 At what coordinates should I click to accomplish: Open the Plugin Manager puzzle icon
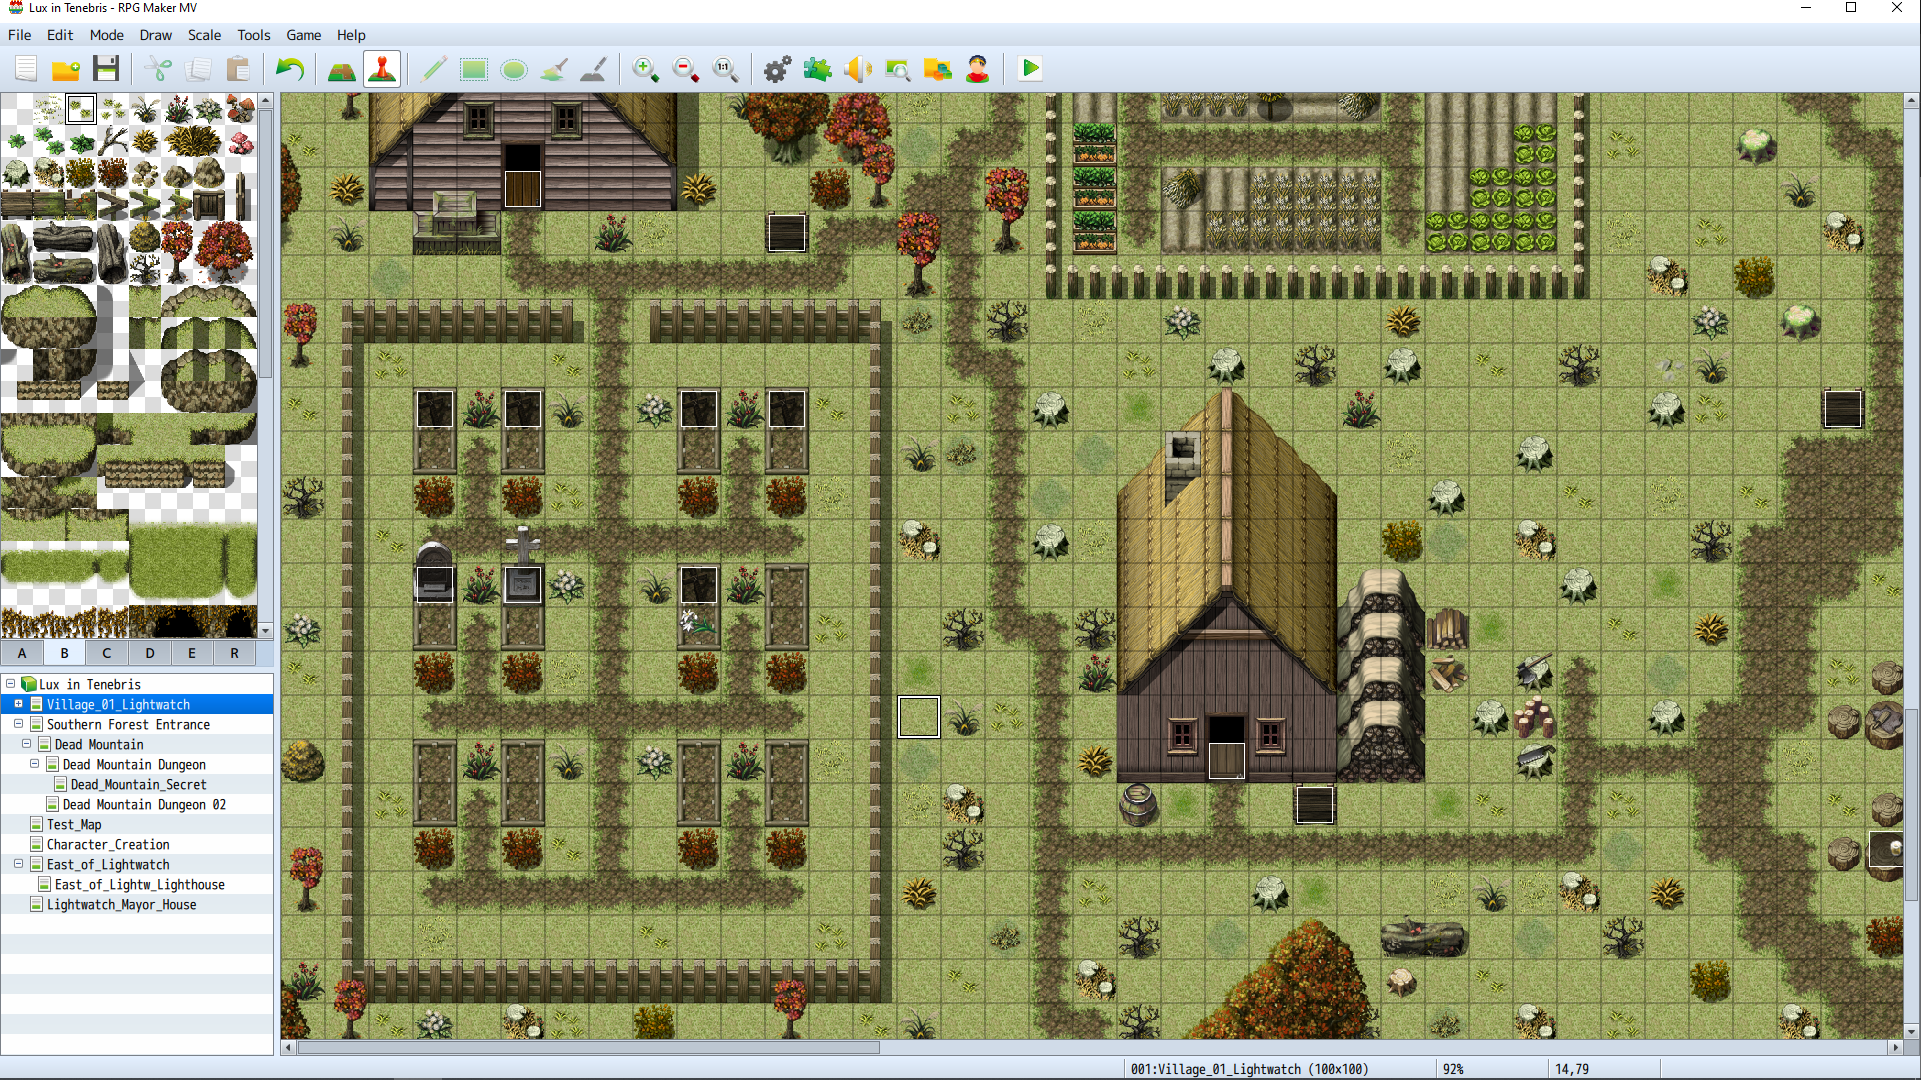tap(818, 69)
